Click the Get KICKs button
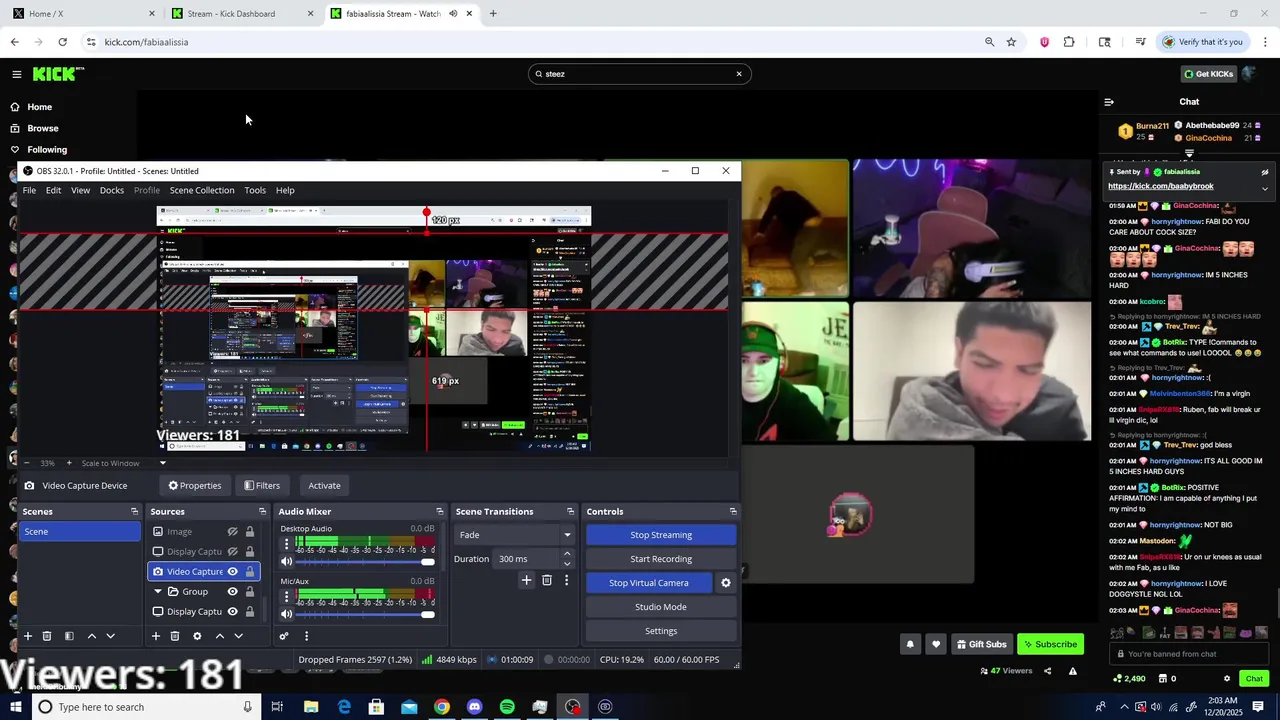 pyautogui.click(x=1208, y=74)
